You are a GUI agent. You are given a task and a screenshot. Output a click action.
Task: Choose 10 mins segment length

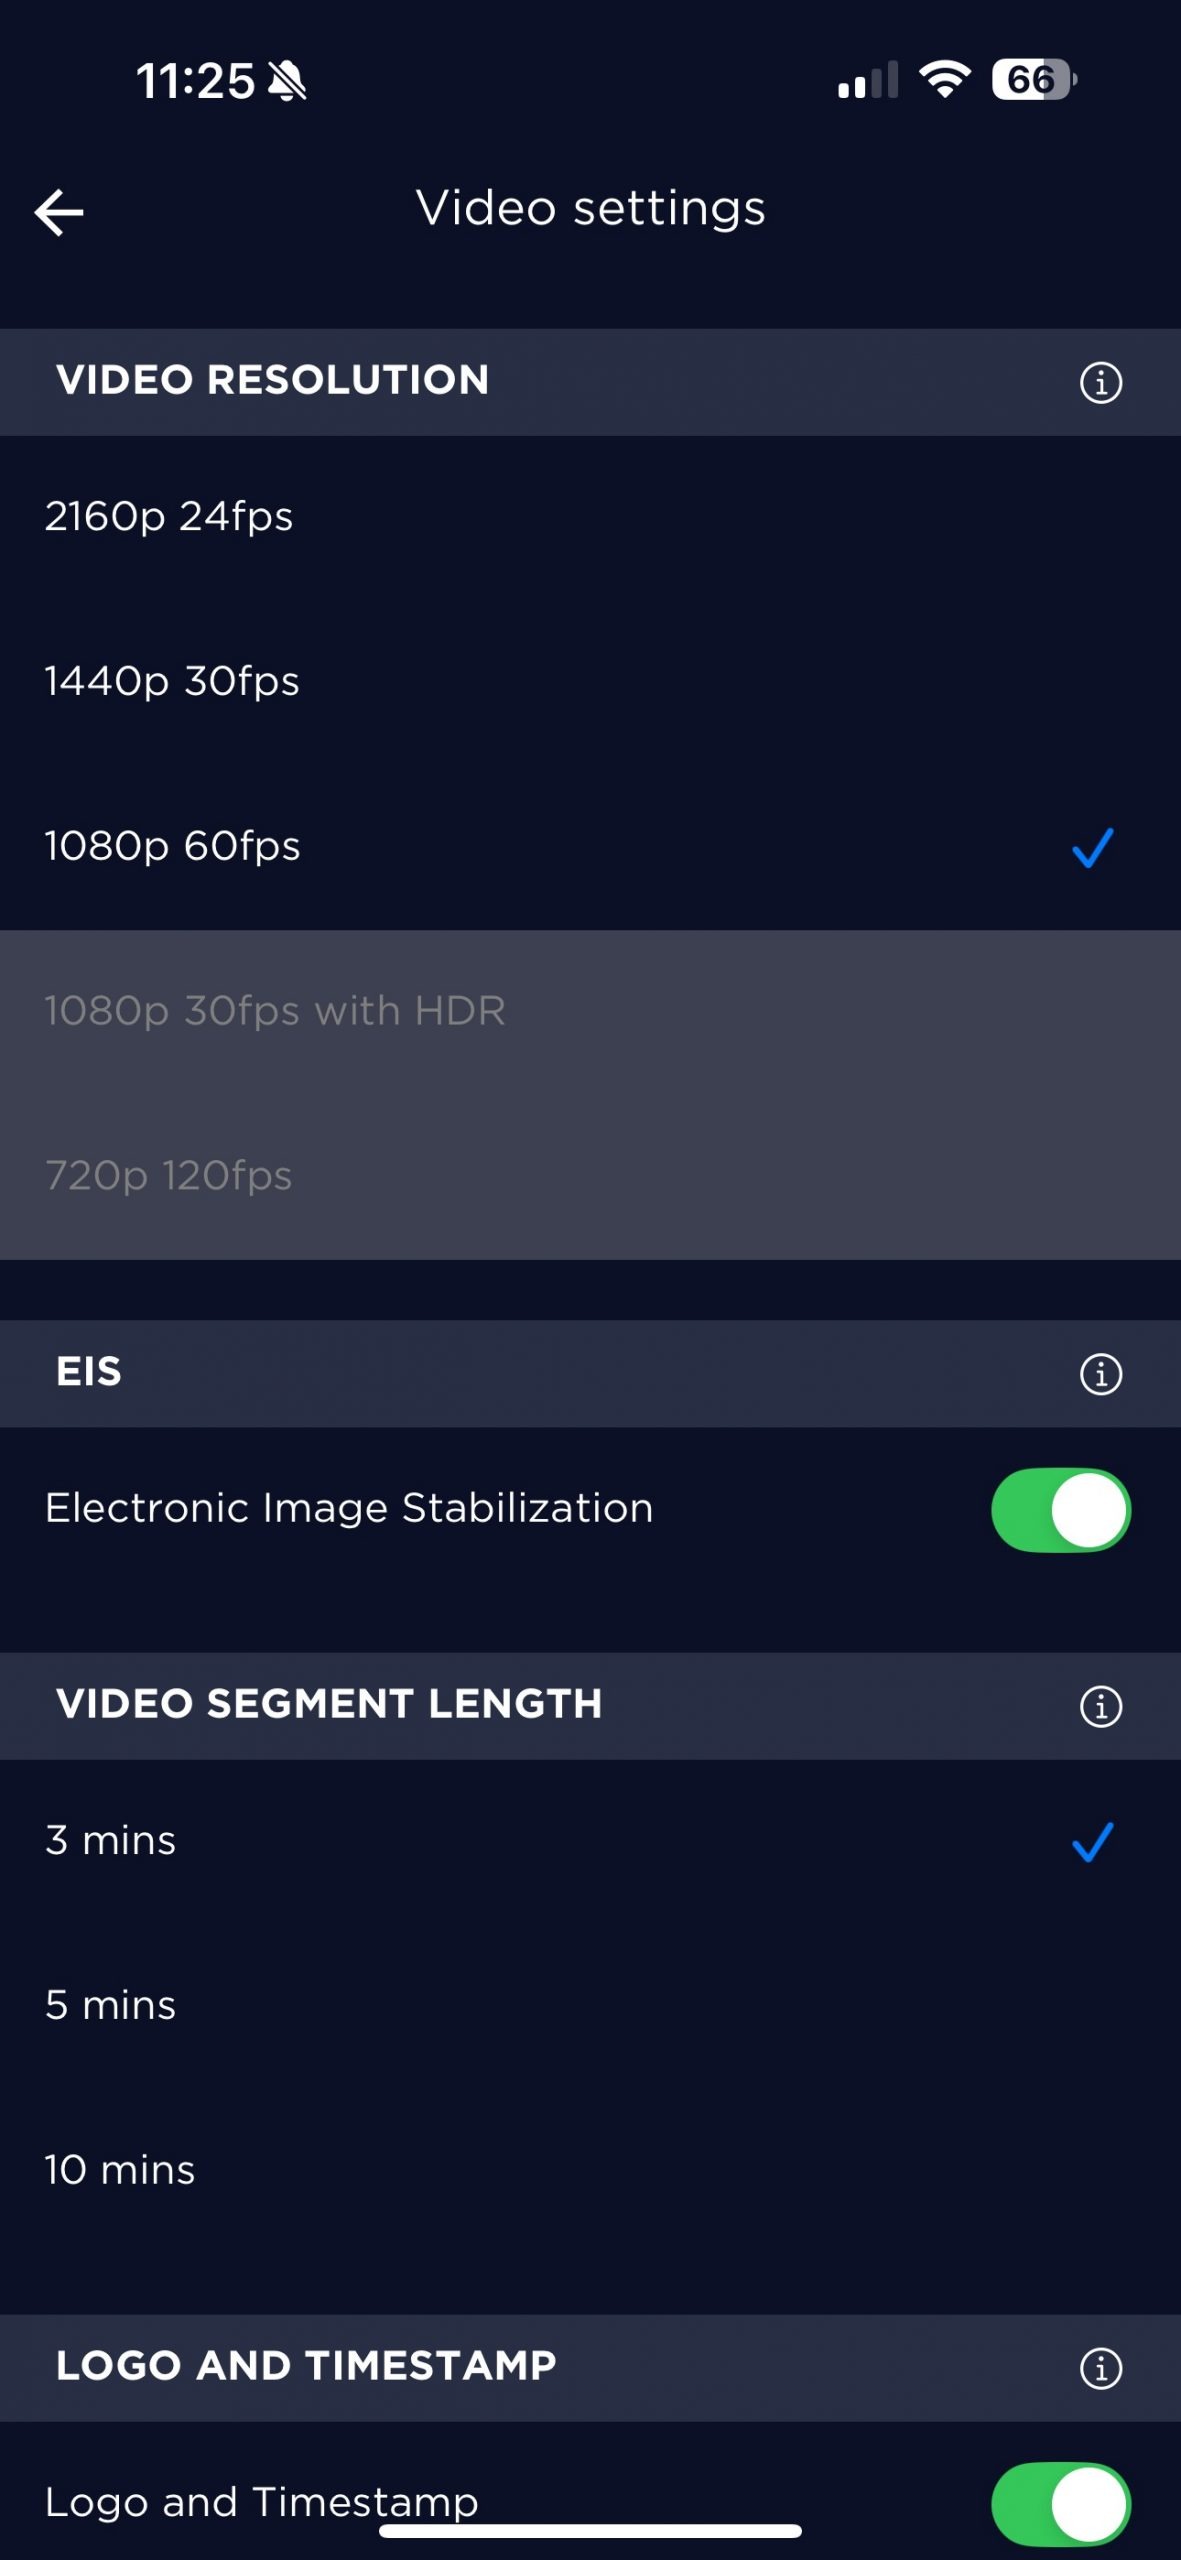click(x=590, y=2171)
